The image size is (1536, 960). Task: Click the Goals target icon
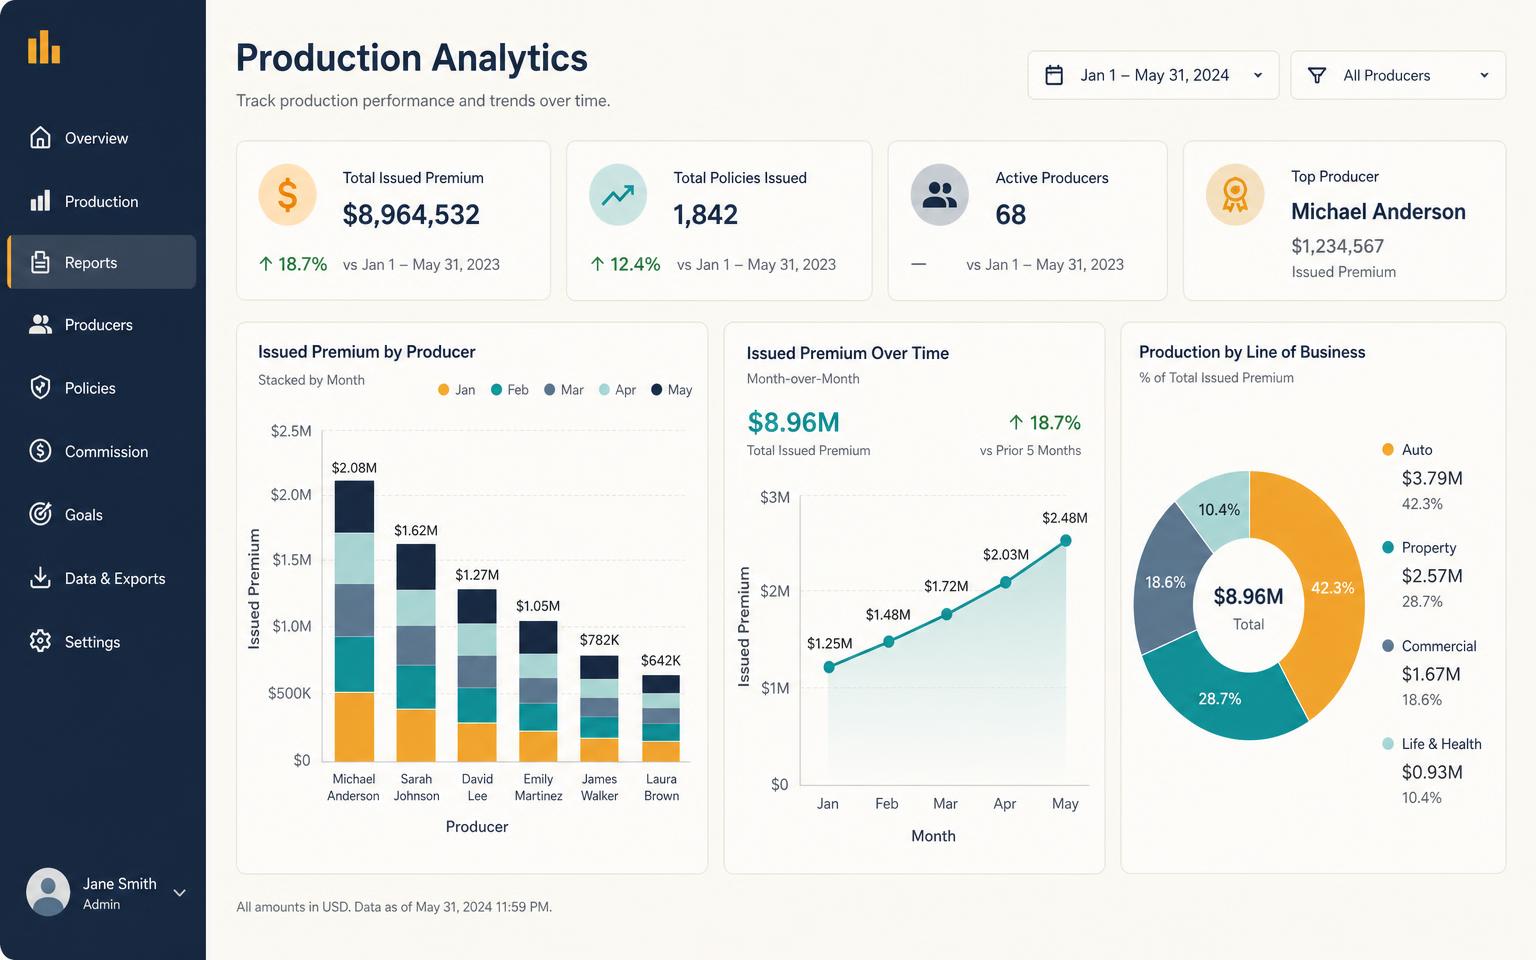40,514
